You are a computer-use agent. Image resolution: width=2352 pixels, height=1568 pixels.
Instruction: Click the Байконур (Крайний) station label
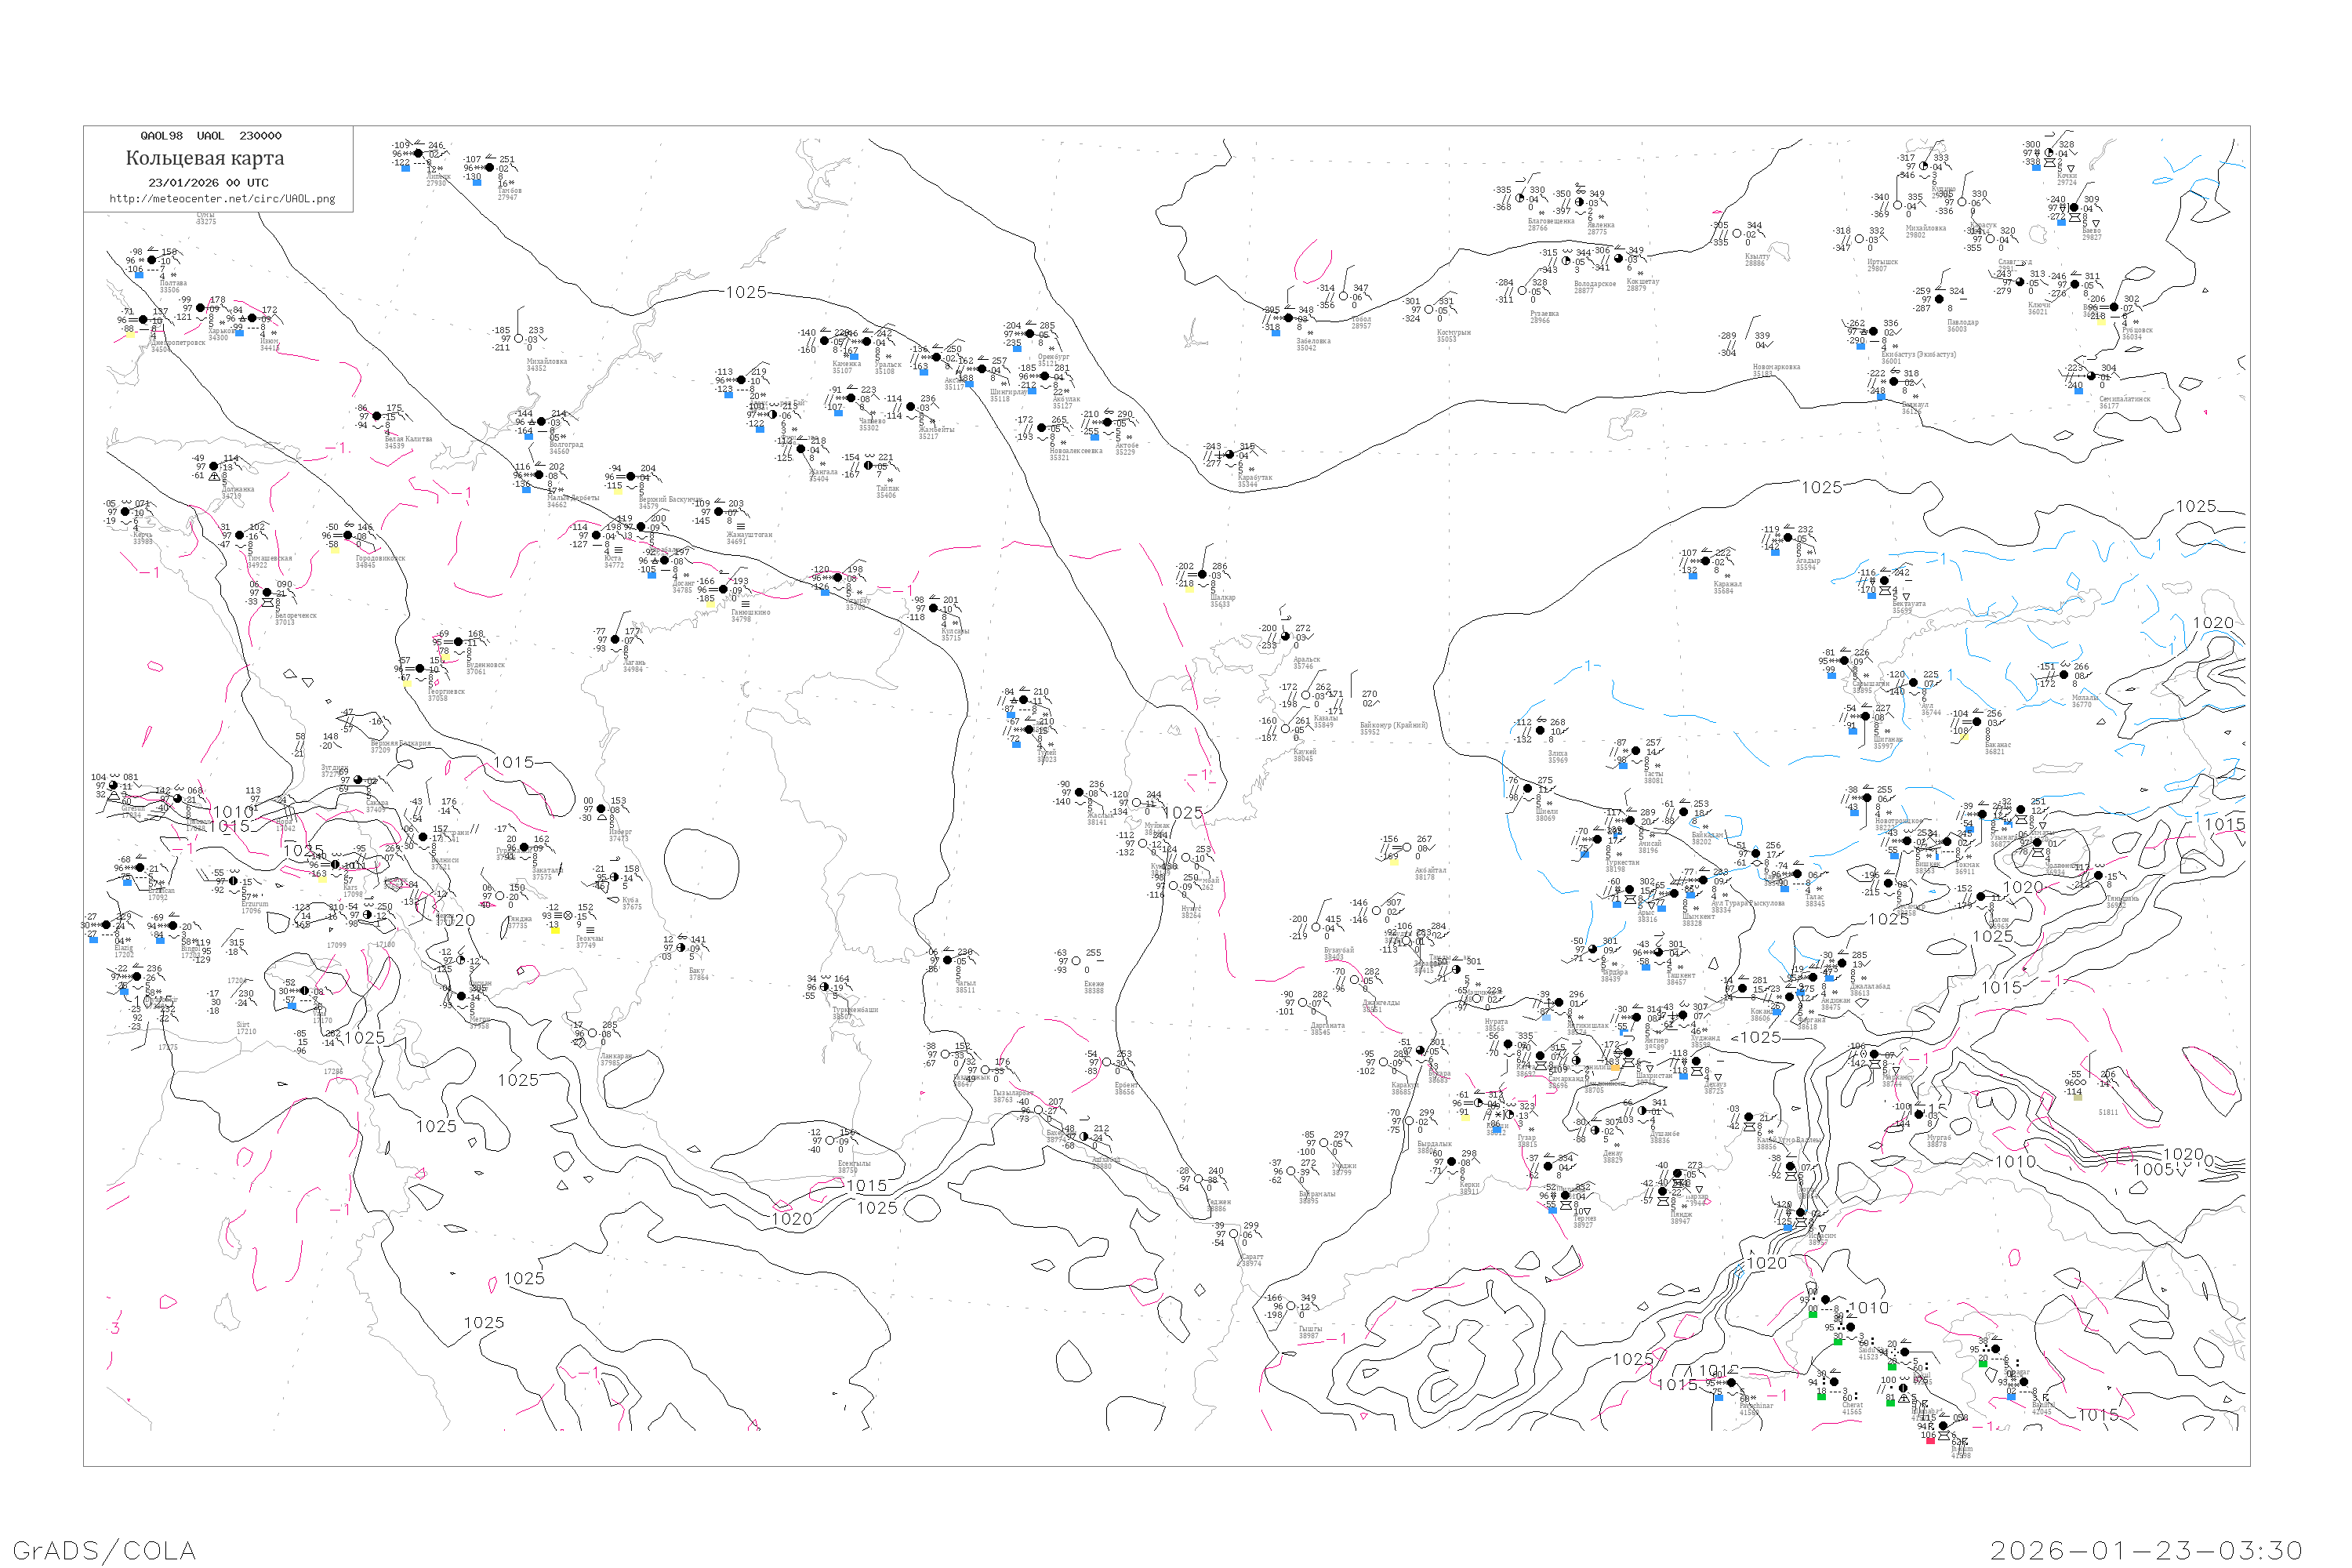coord(1393,725)
